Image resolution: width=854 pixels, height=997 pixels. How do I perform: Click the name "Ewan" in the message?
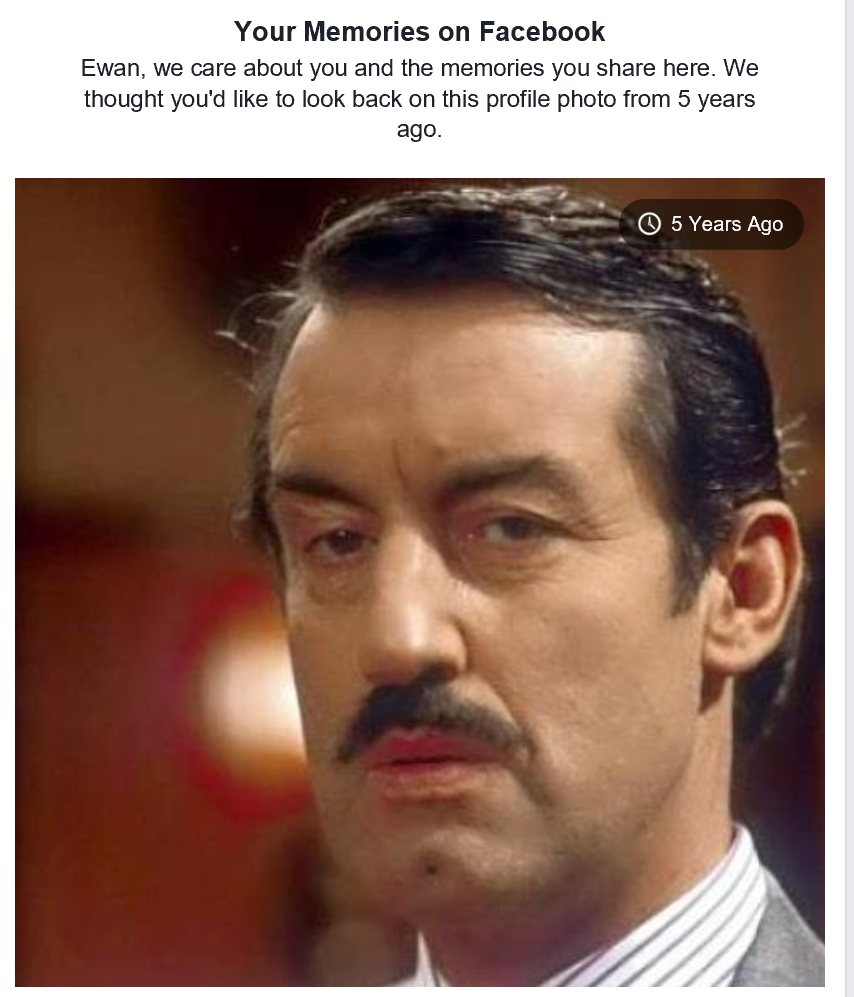pos(110,68)
